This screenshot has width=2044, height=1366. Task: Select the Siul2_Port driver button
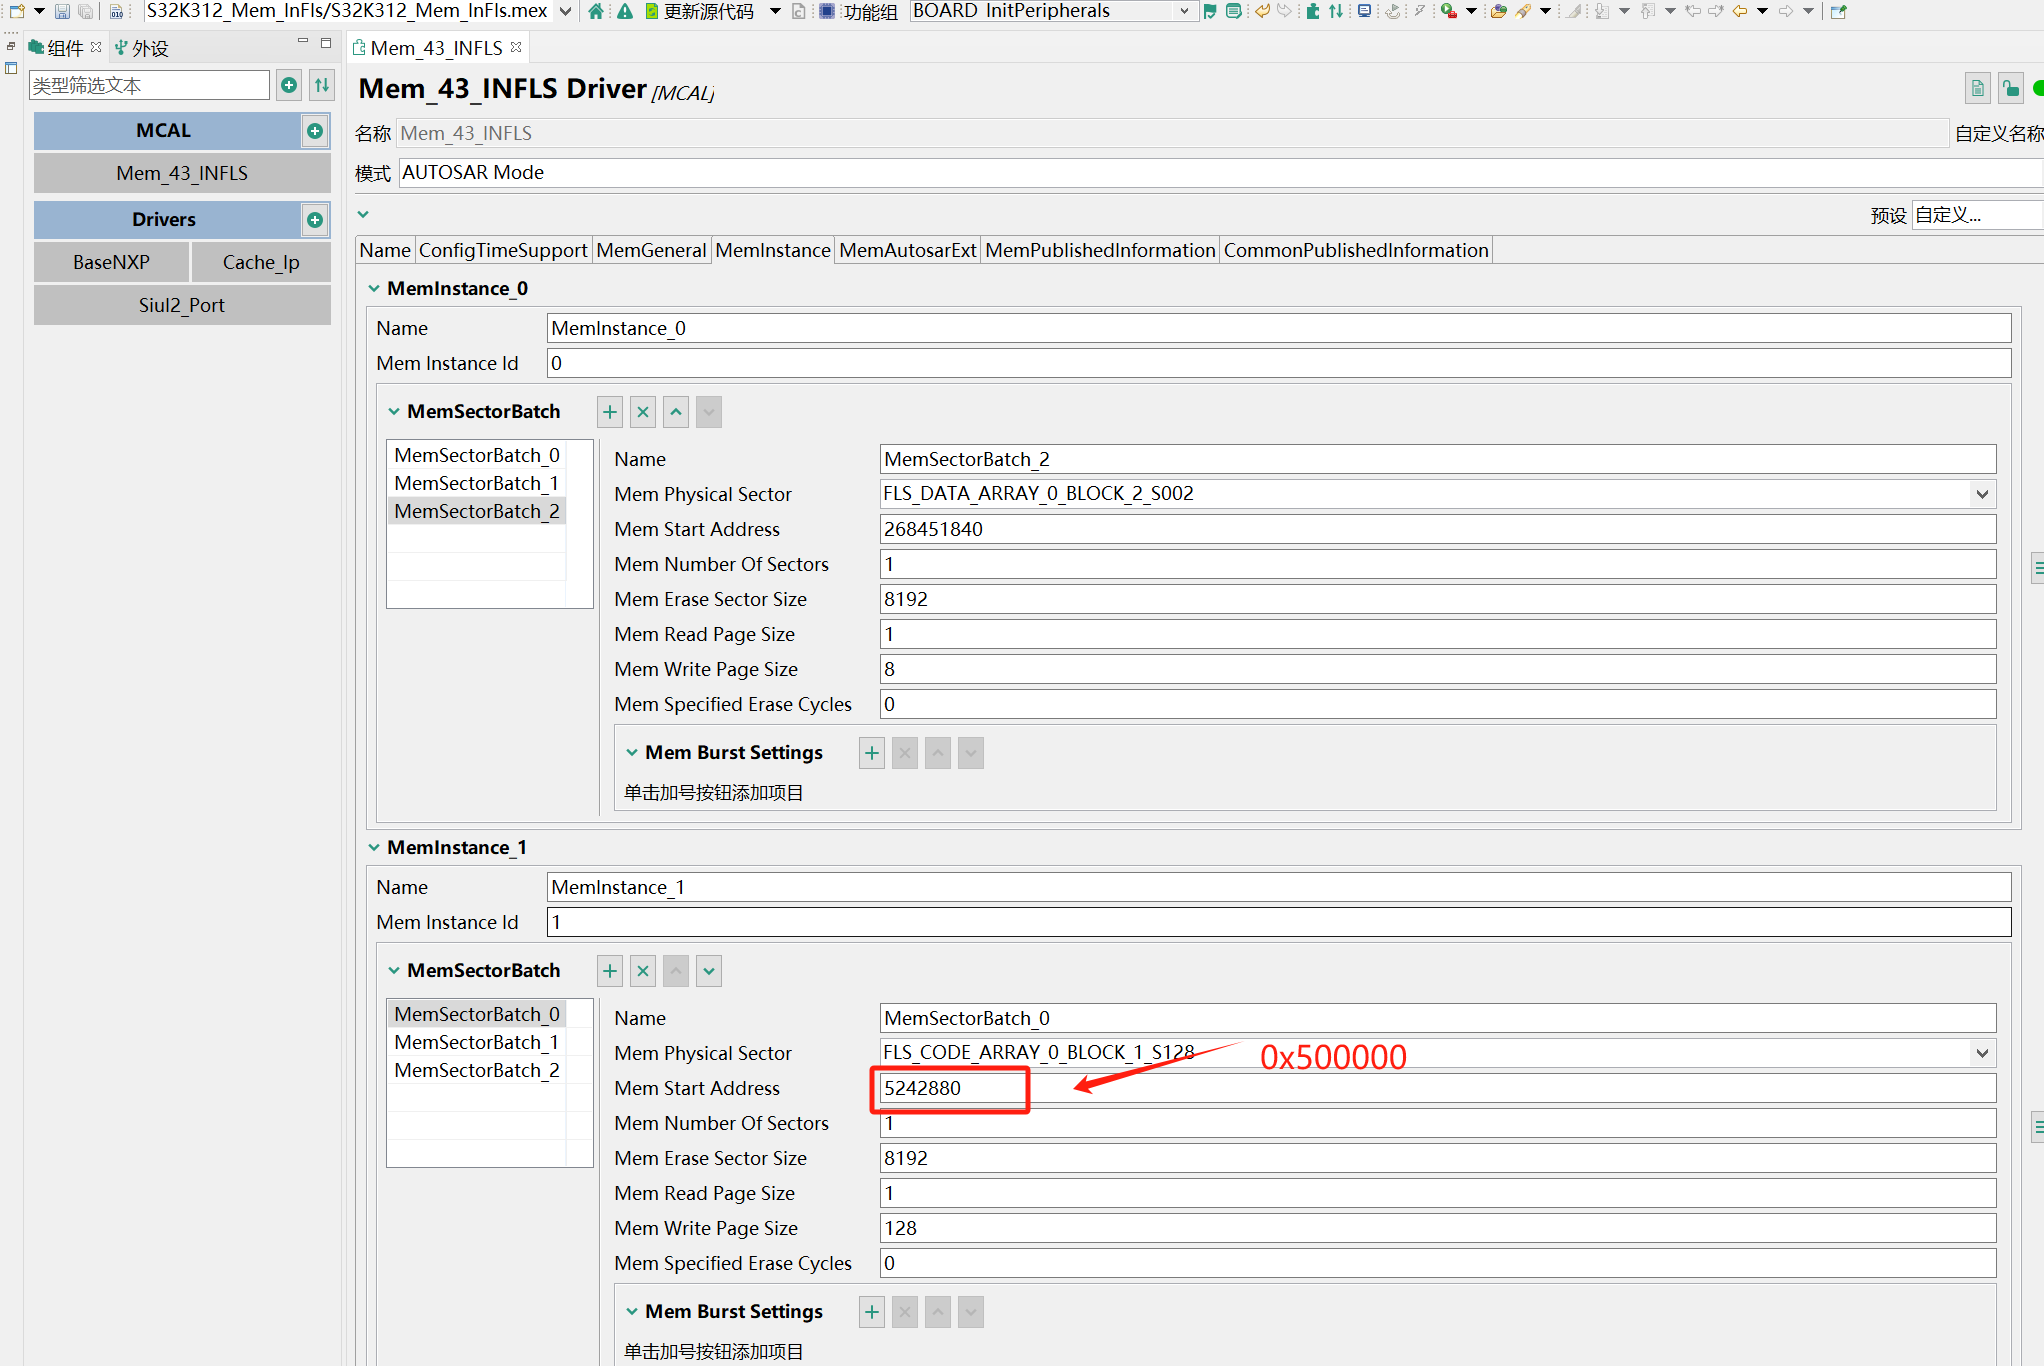(182, 305)
